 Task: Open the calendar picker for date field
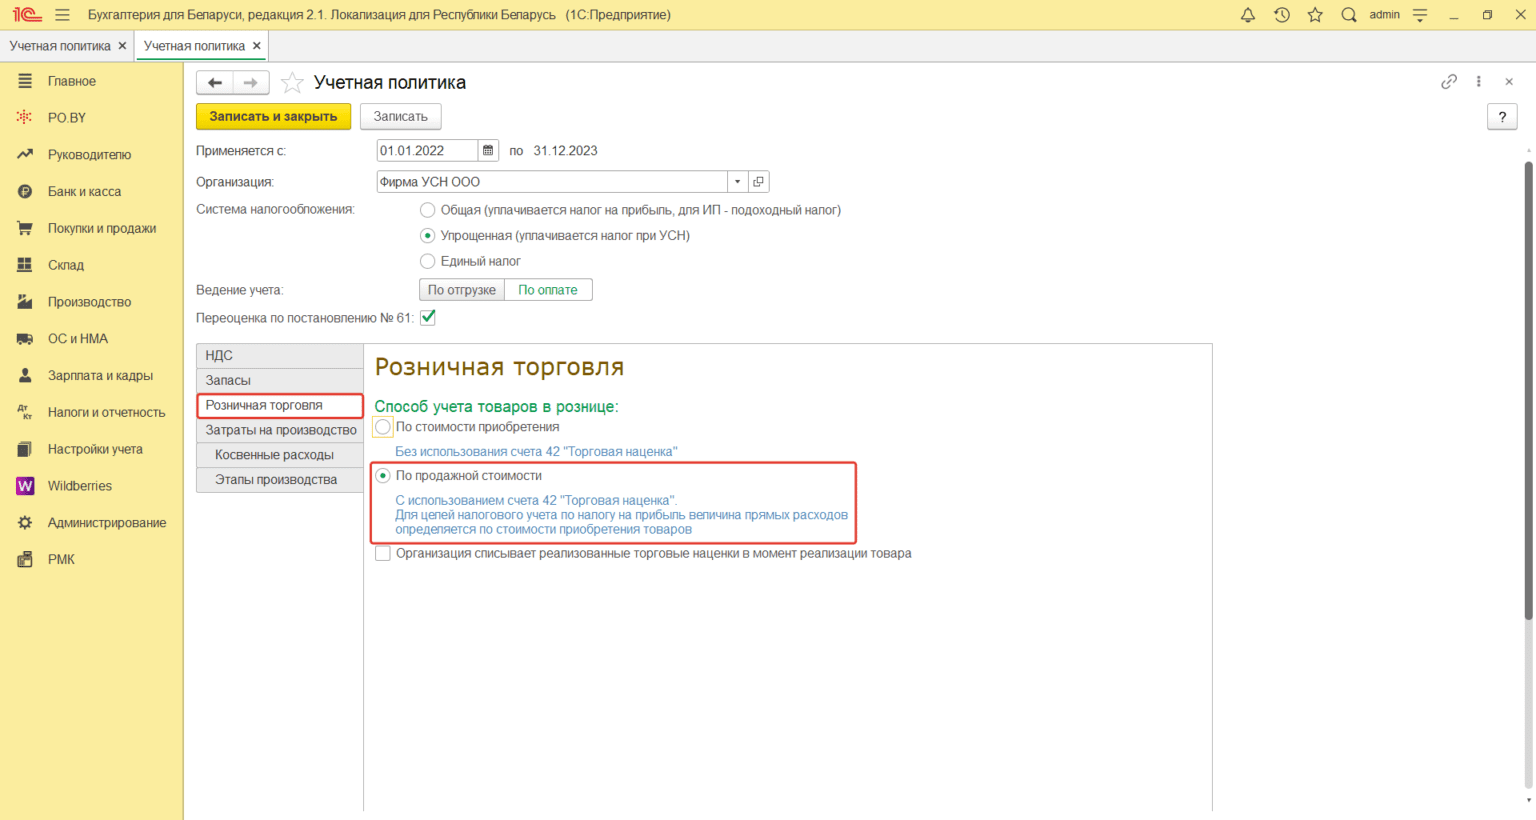488,151
